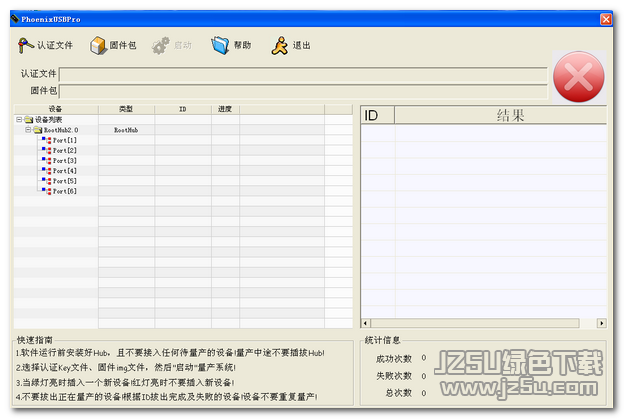The image size is (624, 419).
Task: Click quick guide line 4 about 重复量产
Action: pos(166,397)
